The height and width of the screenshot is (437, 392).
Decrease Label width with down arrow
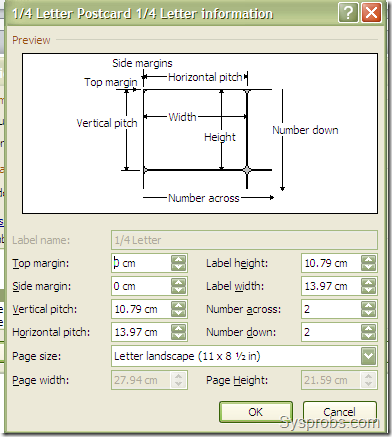click(x=368, y=290)
